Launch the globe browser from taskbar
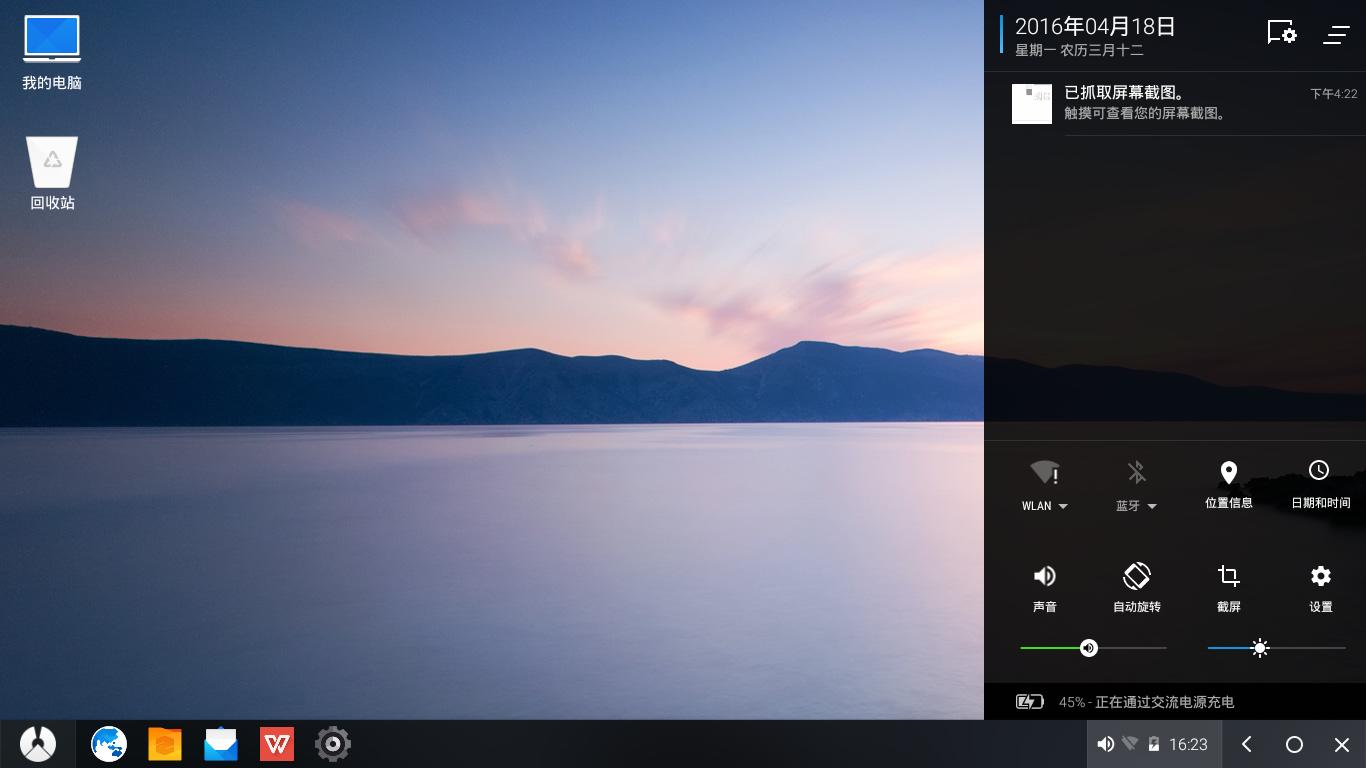 point(109,744)
